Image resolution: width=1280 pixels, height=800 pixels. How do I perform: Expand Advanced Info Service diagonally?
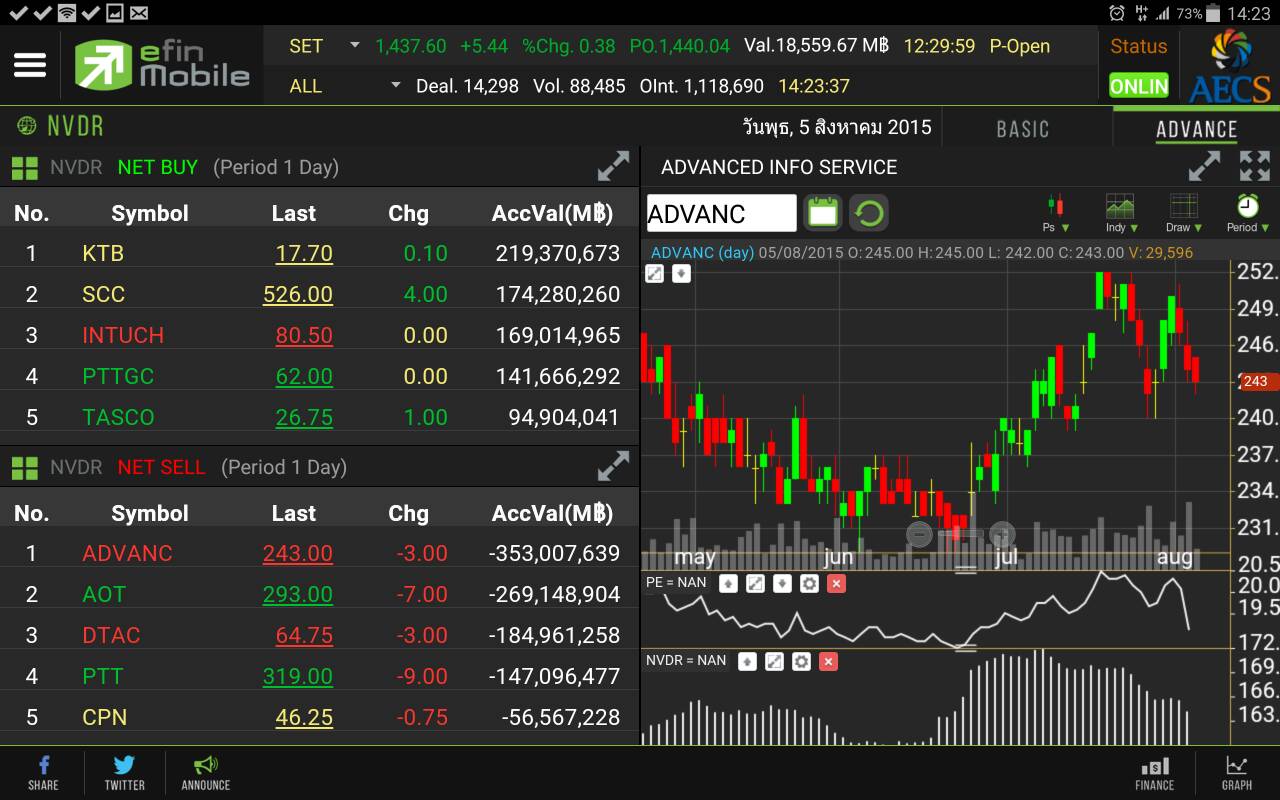(1204, 166)
